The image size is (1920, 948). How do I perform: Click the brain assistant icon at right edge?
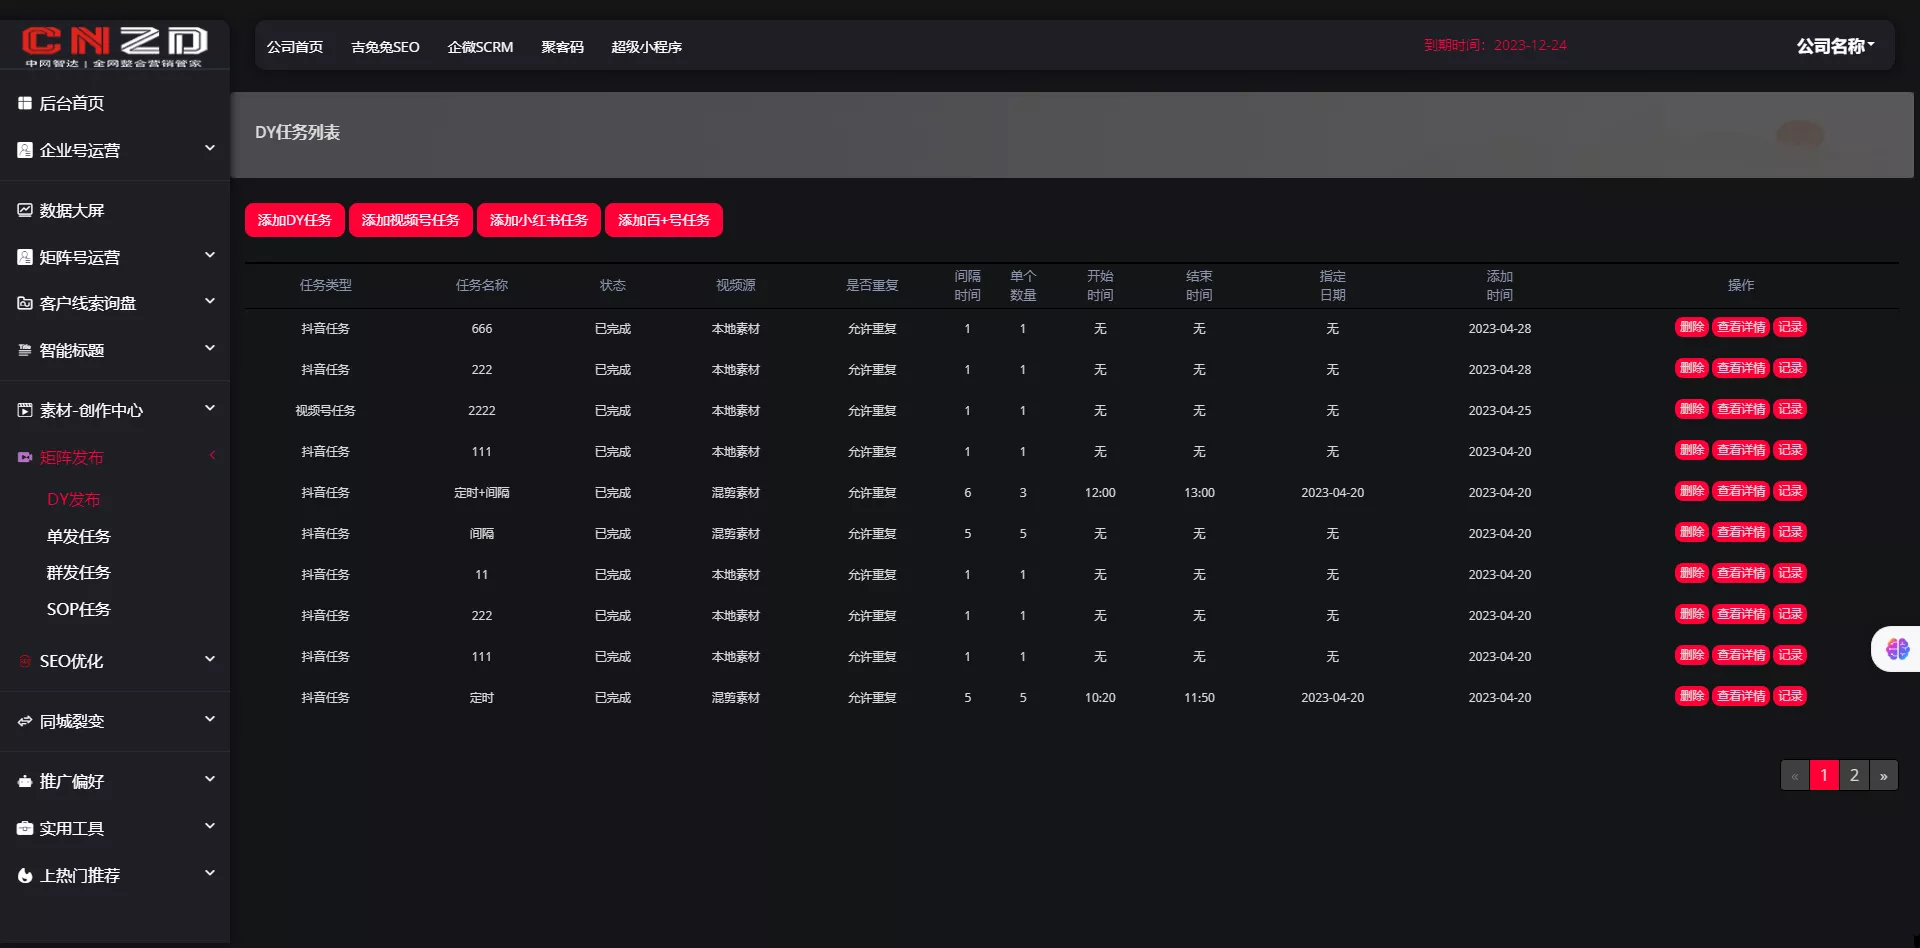point(1897,649)
